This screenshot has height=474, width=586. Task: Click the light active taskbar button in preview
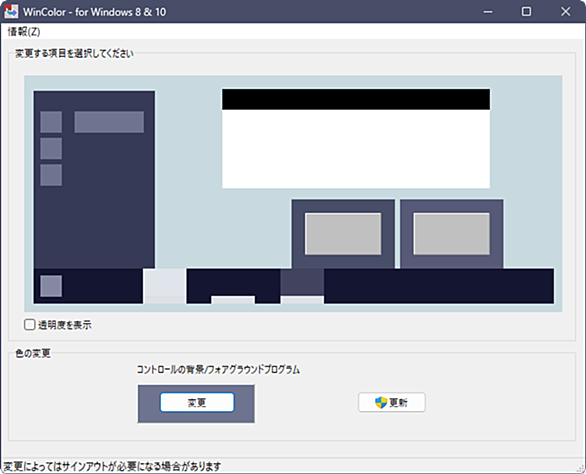[x=164, y=286]
